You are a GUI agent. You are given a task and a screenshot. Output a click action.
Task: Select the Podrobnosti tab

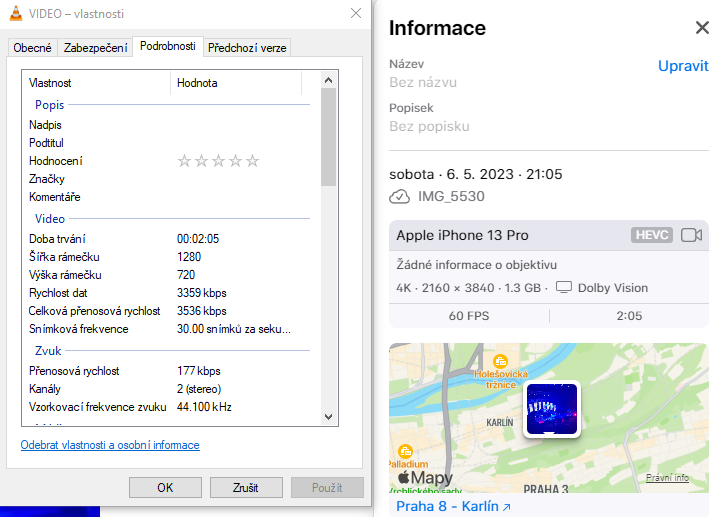tap(168, 46)
